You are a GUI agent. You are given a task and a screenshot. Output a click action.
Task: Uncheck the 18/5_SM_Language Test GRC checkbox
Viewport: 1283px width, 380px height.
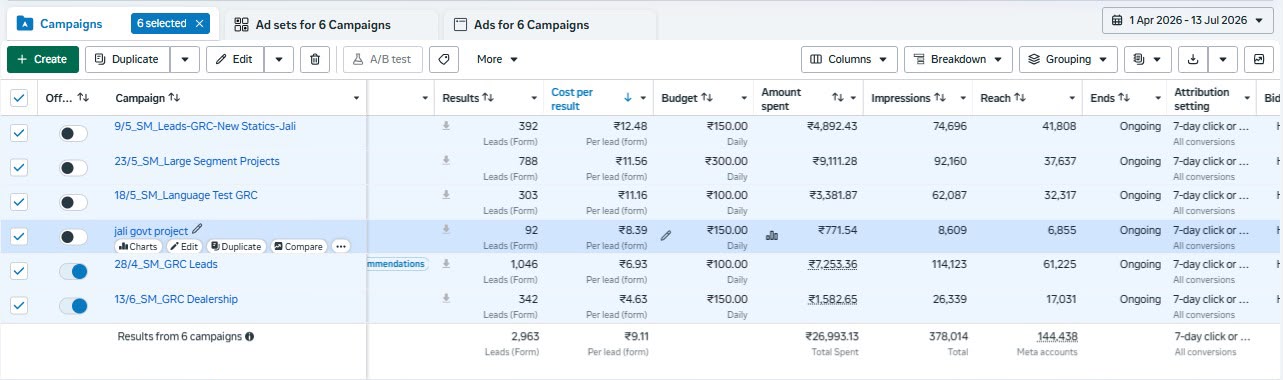pyautogui.click(x=19, y=202)
